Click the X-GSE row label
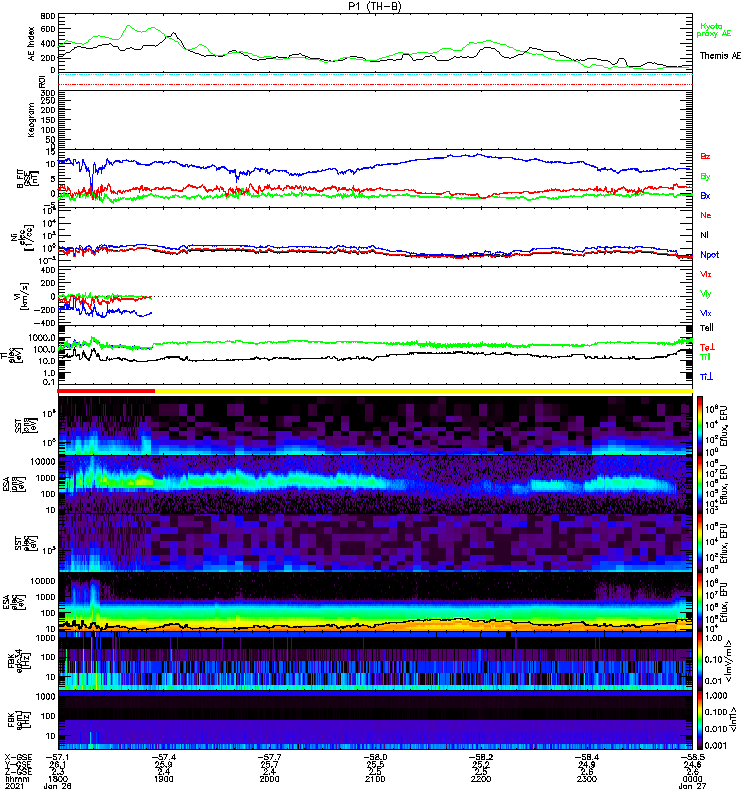 pyautogui.click(x=17, y=757)
